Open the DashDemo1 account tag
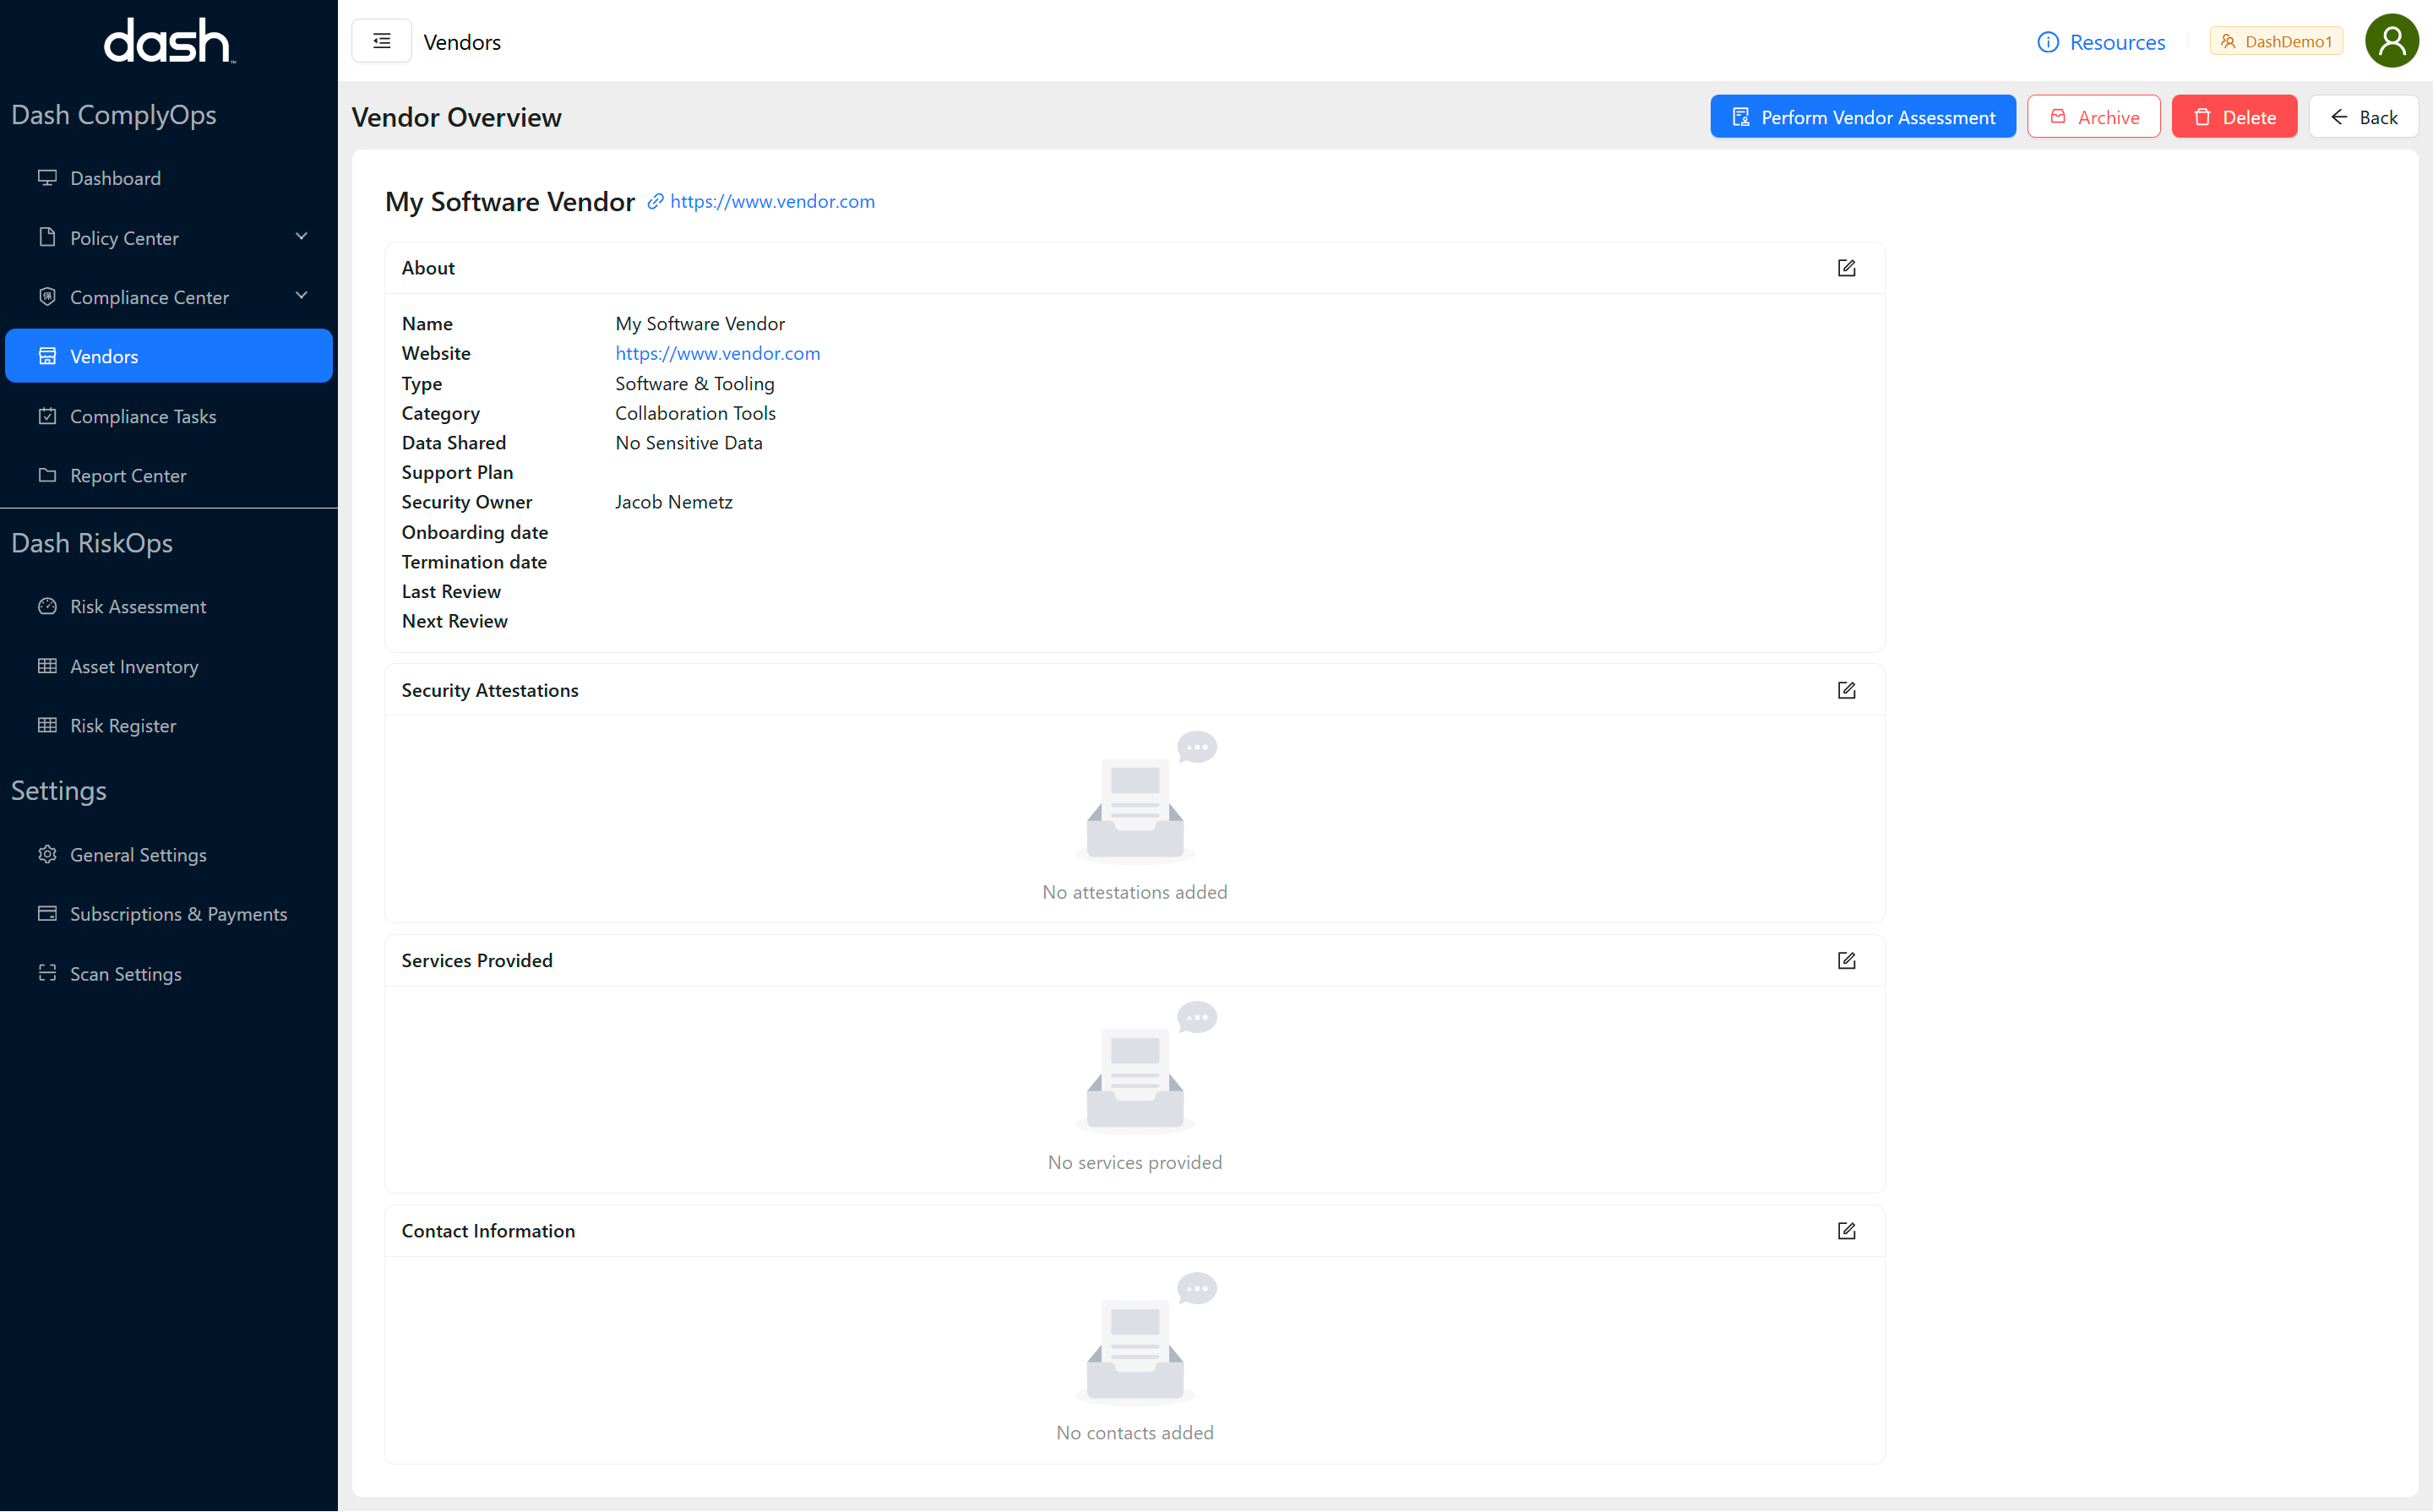 click(2276, 41)
